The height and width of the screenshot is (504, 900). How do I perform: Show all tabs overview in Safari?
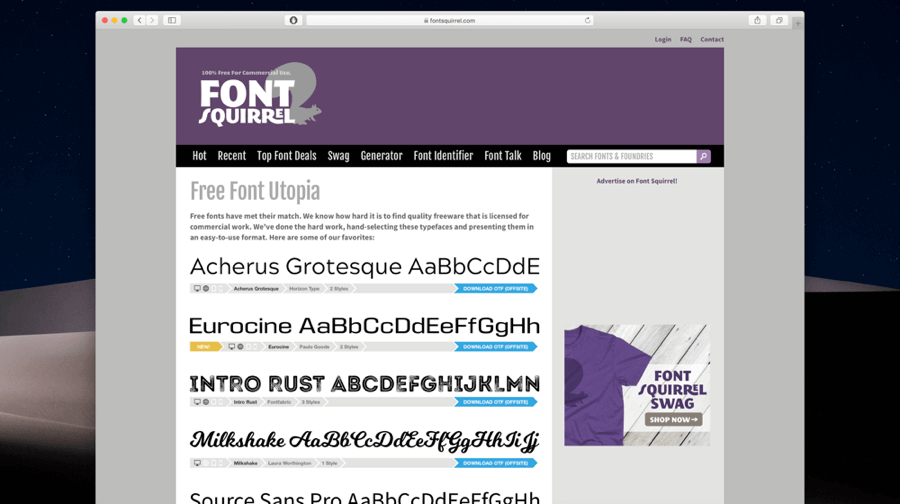tap(779, 20)
